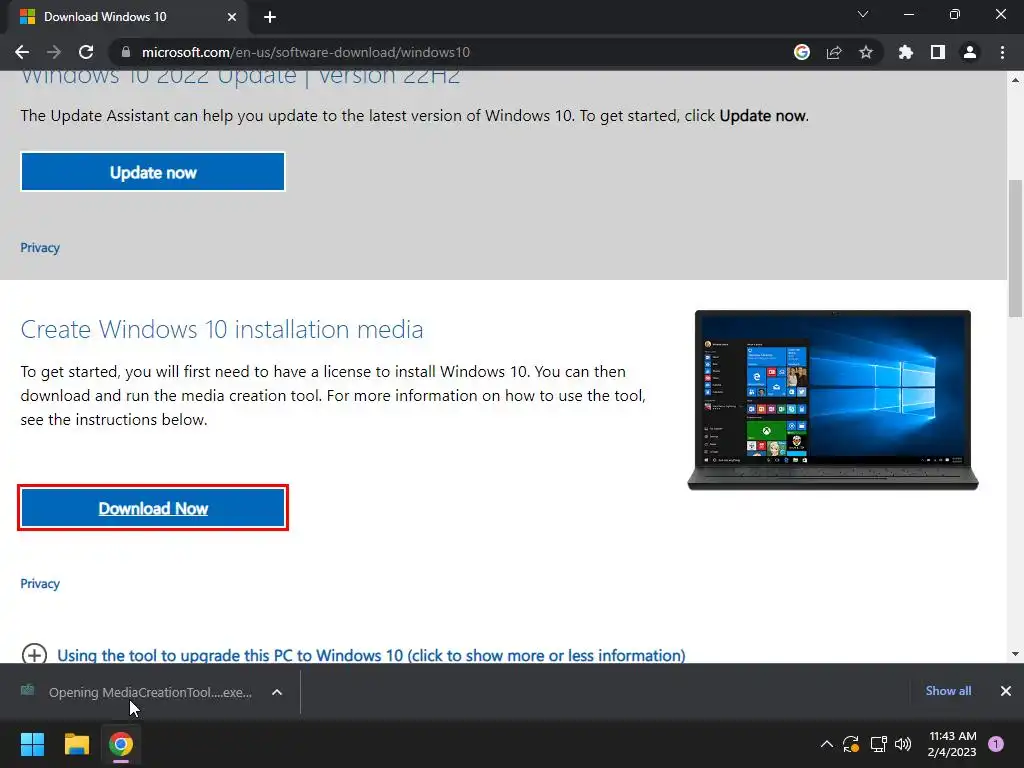Viewport: 1024px width, 768px height.
Task: Open the network tray icon
Action: click(x=878, y=744)
